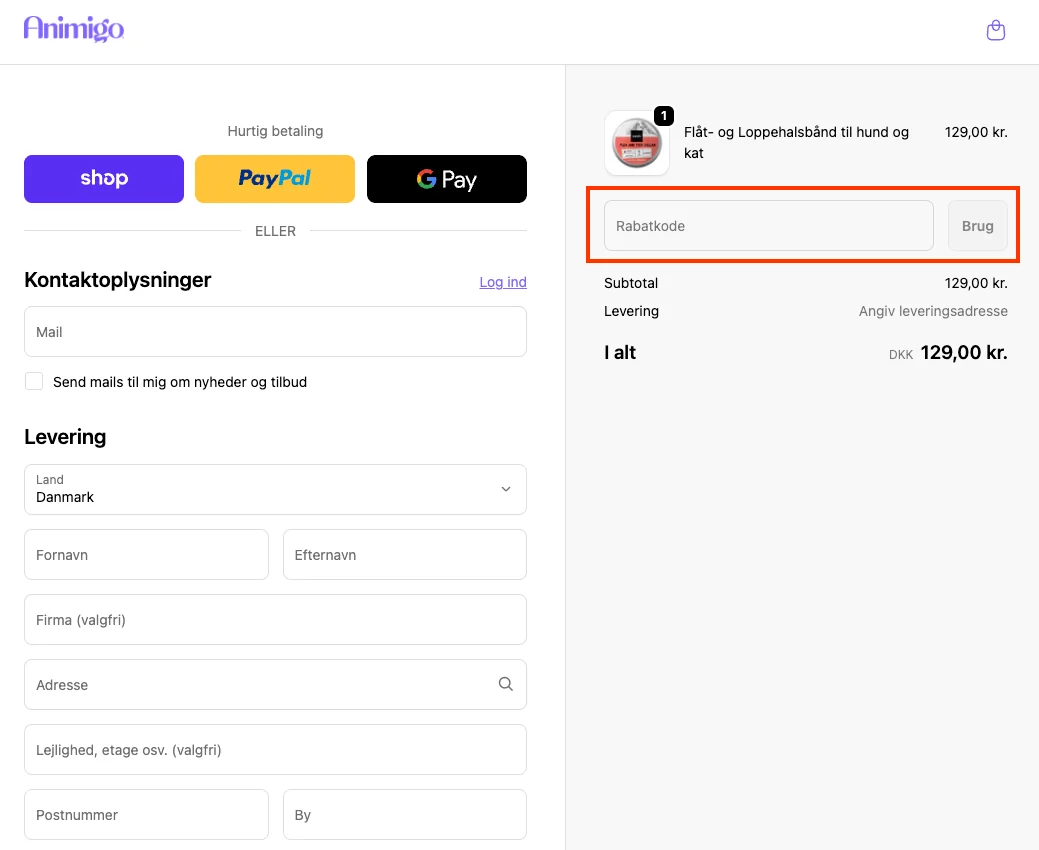The image size is (1039, 850).
Task: Tick the news and offers email checkbox
Action: tap(34, 381)
